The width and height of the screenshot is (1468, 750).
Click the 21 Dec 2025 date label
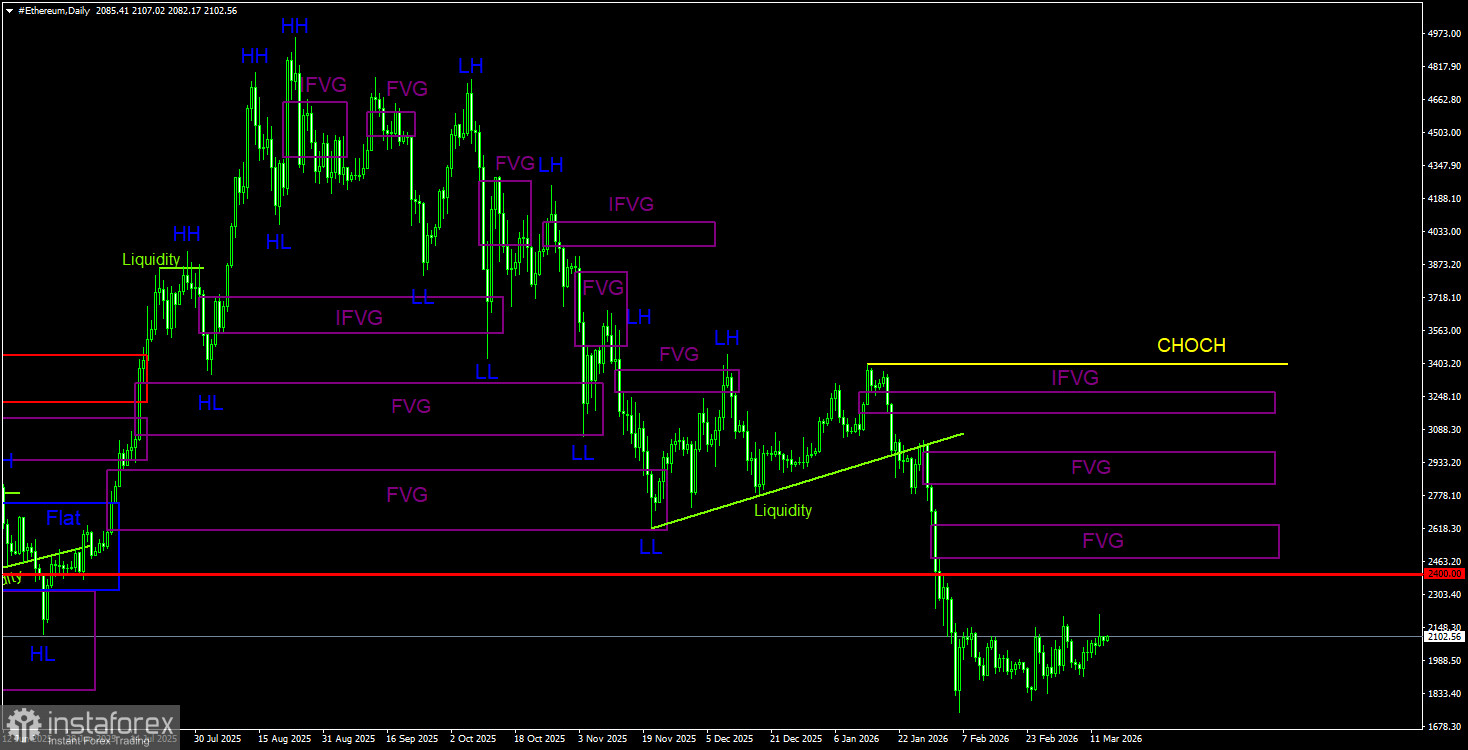tap(795, 739)
